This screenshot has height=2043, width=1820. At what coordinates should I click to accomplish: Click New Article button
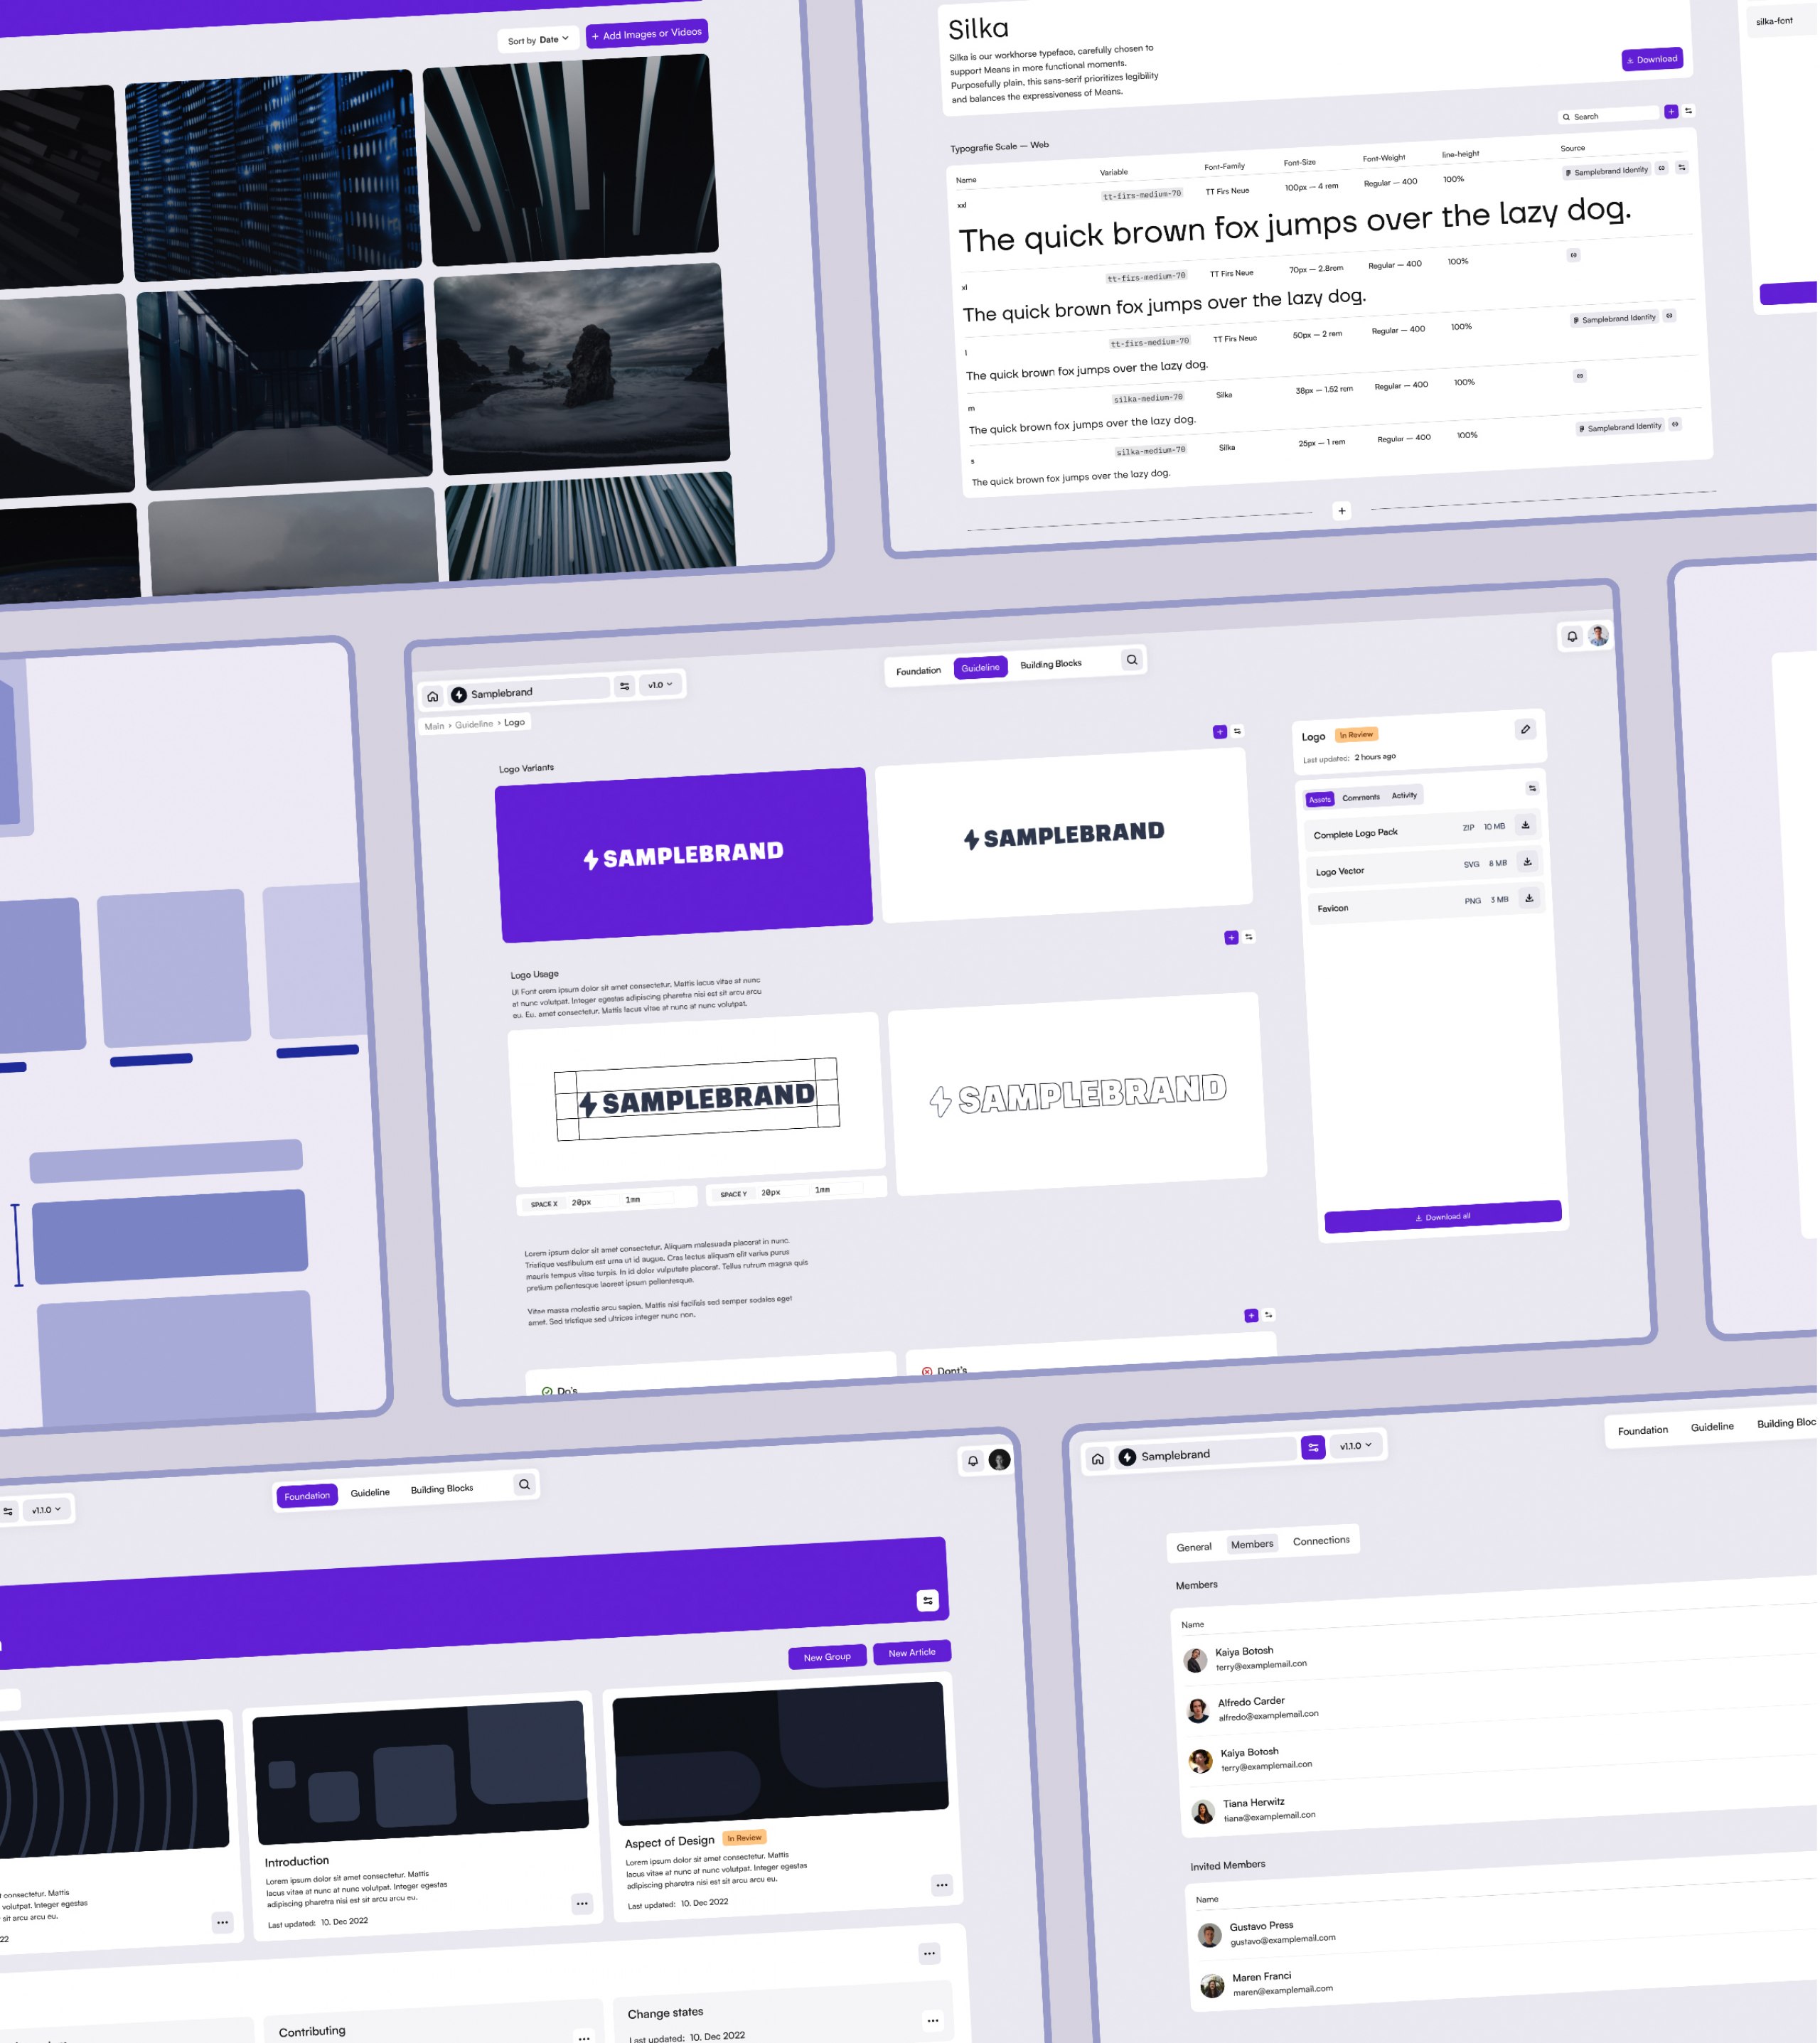point(912,1652)
